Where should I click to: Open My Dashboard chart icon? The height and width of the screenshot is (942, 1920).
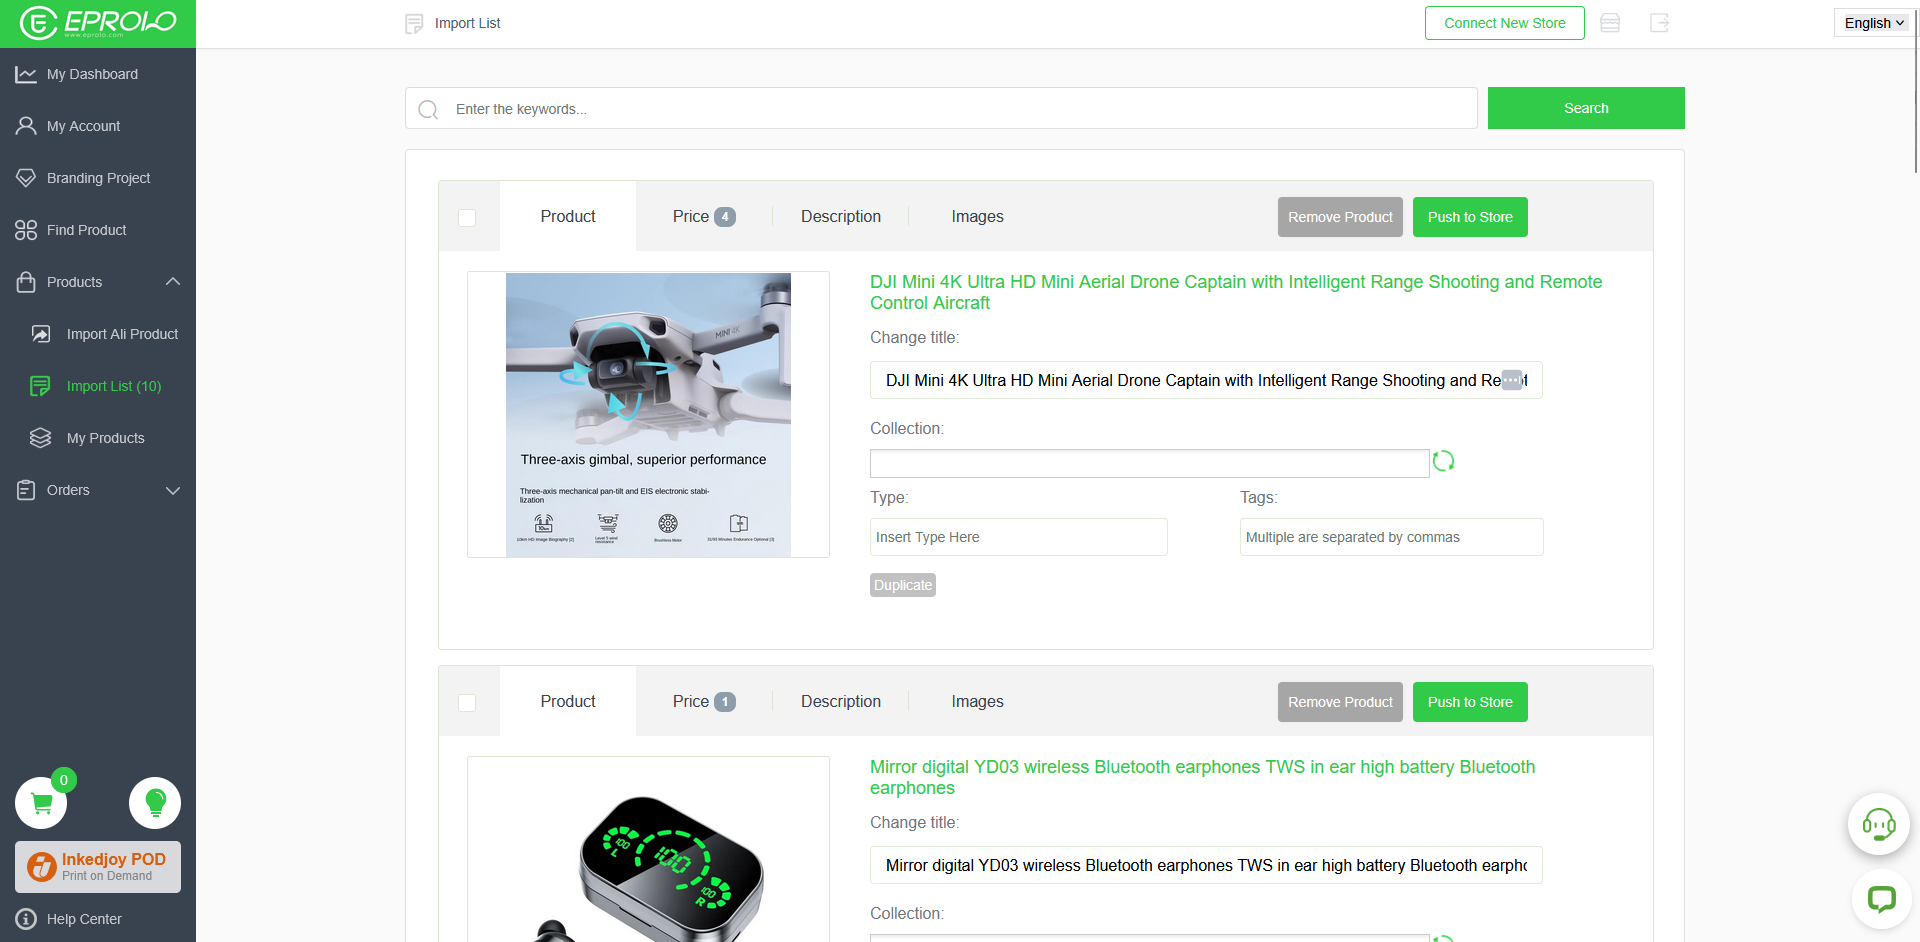click(26, 74)
